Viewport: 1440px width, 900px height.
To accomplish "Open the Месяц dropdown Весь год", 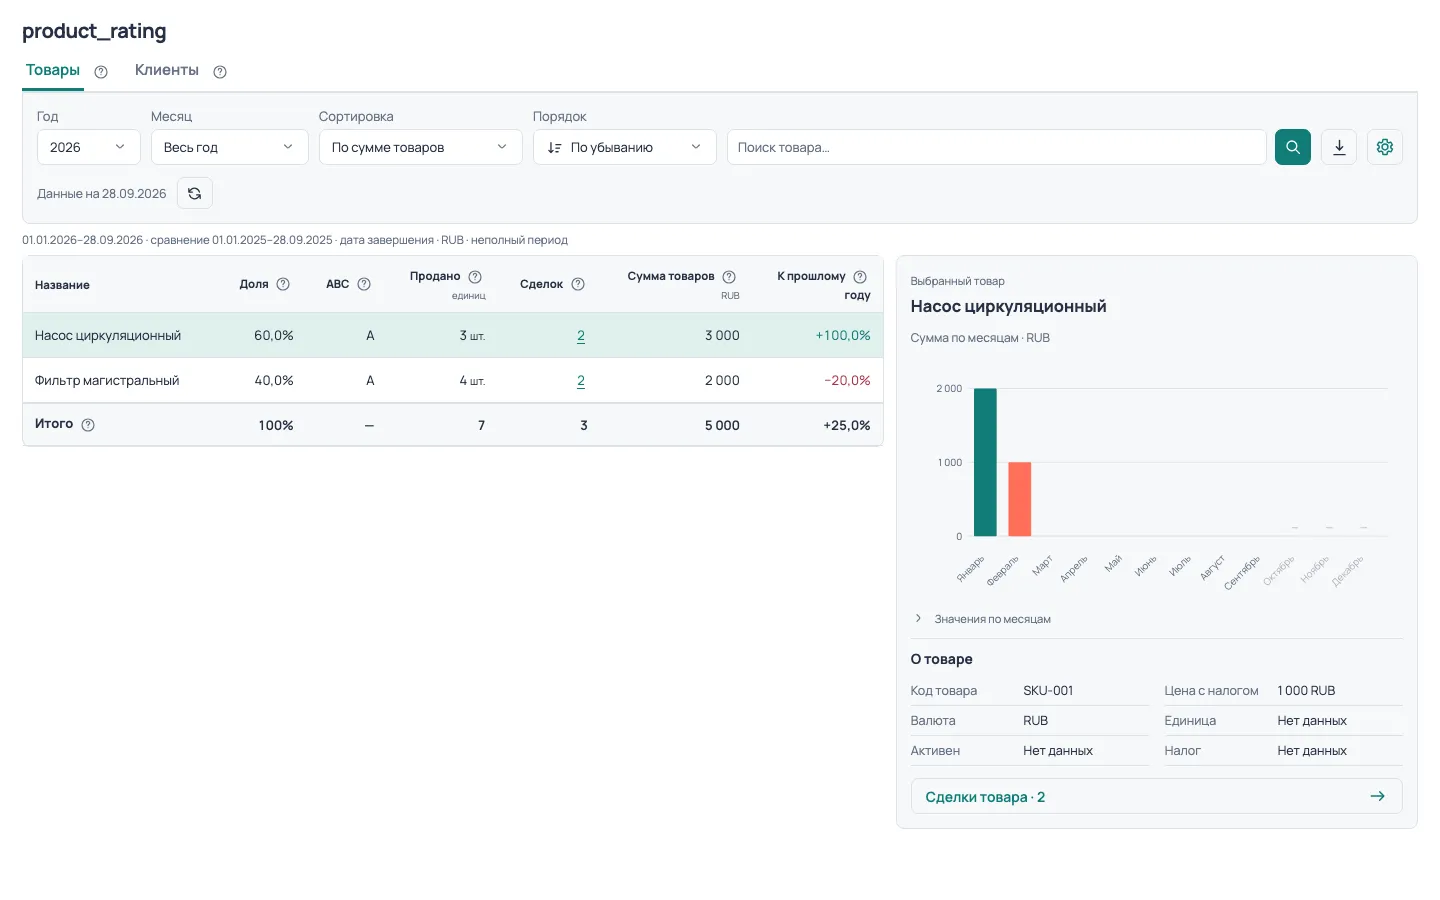I will pyautogui.click(x=229, y=147).
